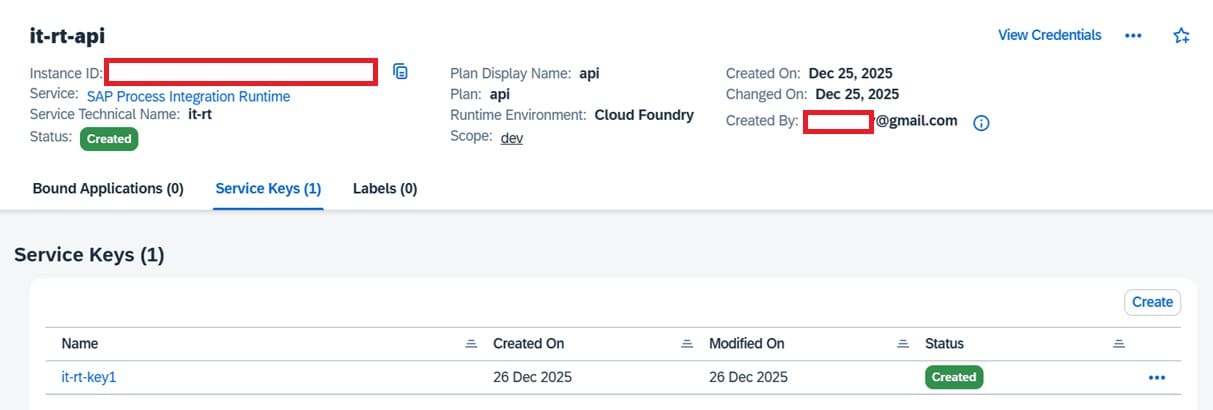Open actions menu for it-rt-key1 row
1213x410 pixels.
pos(1157,378)
